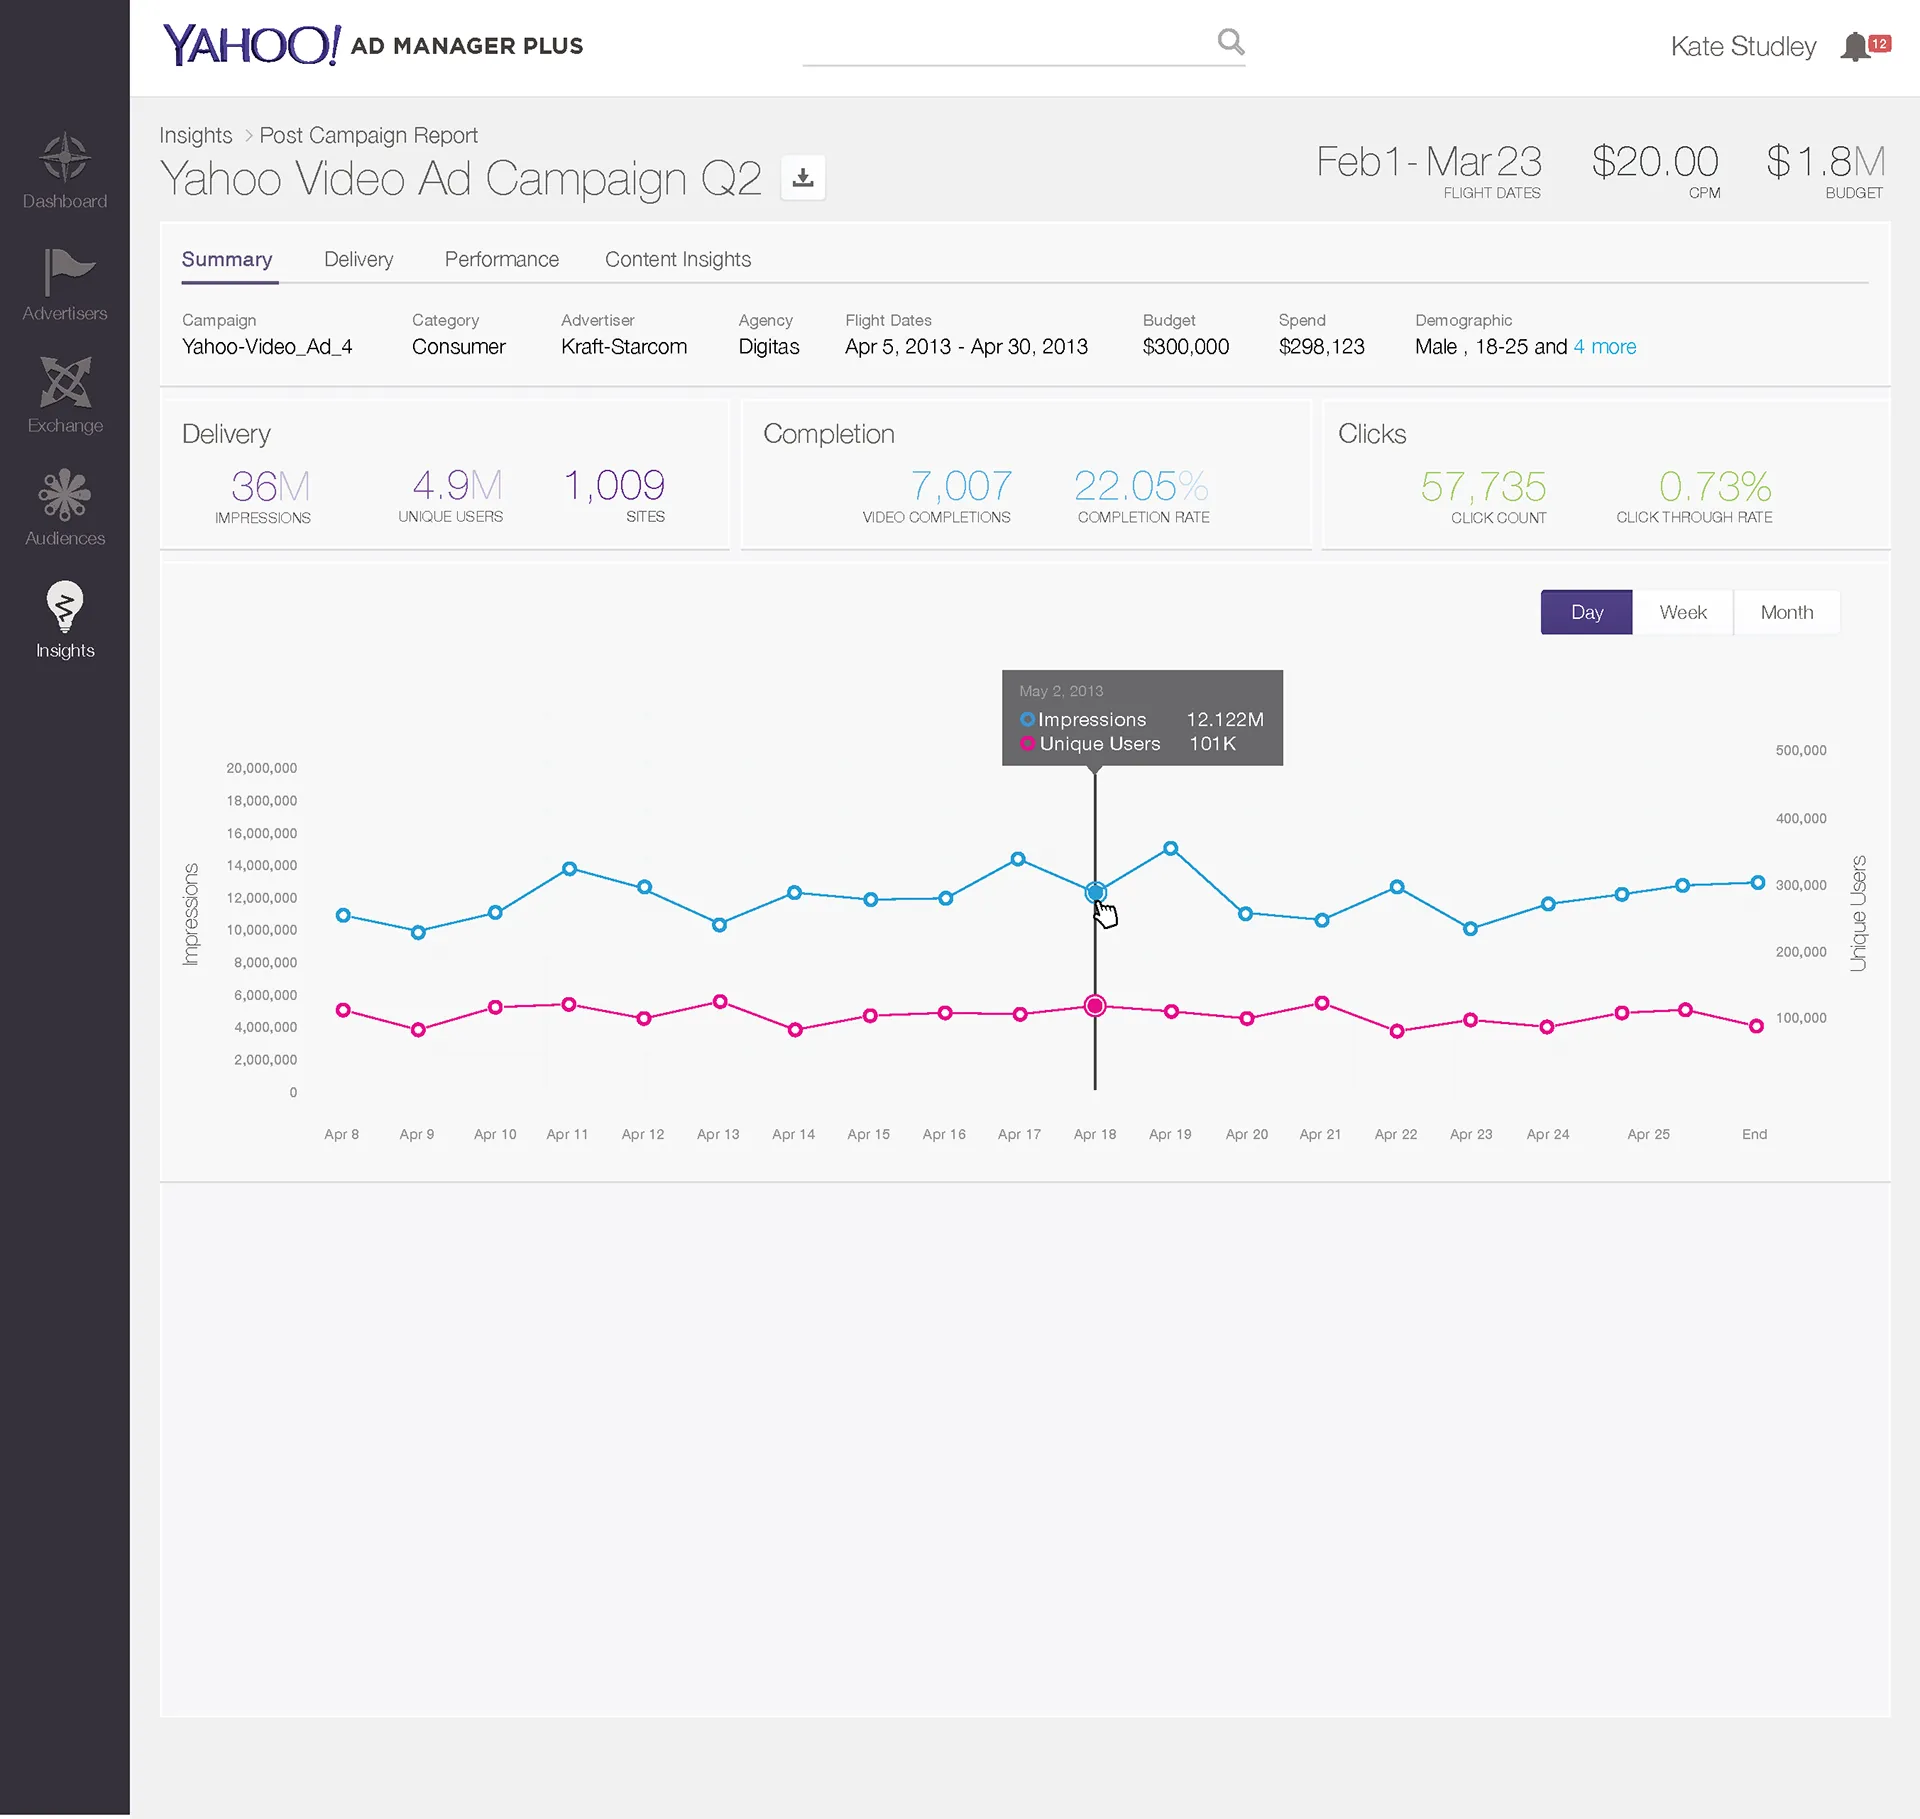Click the Apr 19 Impressions data point
Image resolution: width=1920 pixels, height=1819 pixels.
1170,848
